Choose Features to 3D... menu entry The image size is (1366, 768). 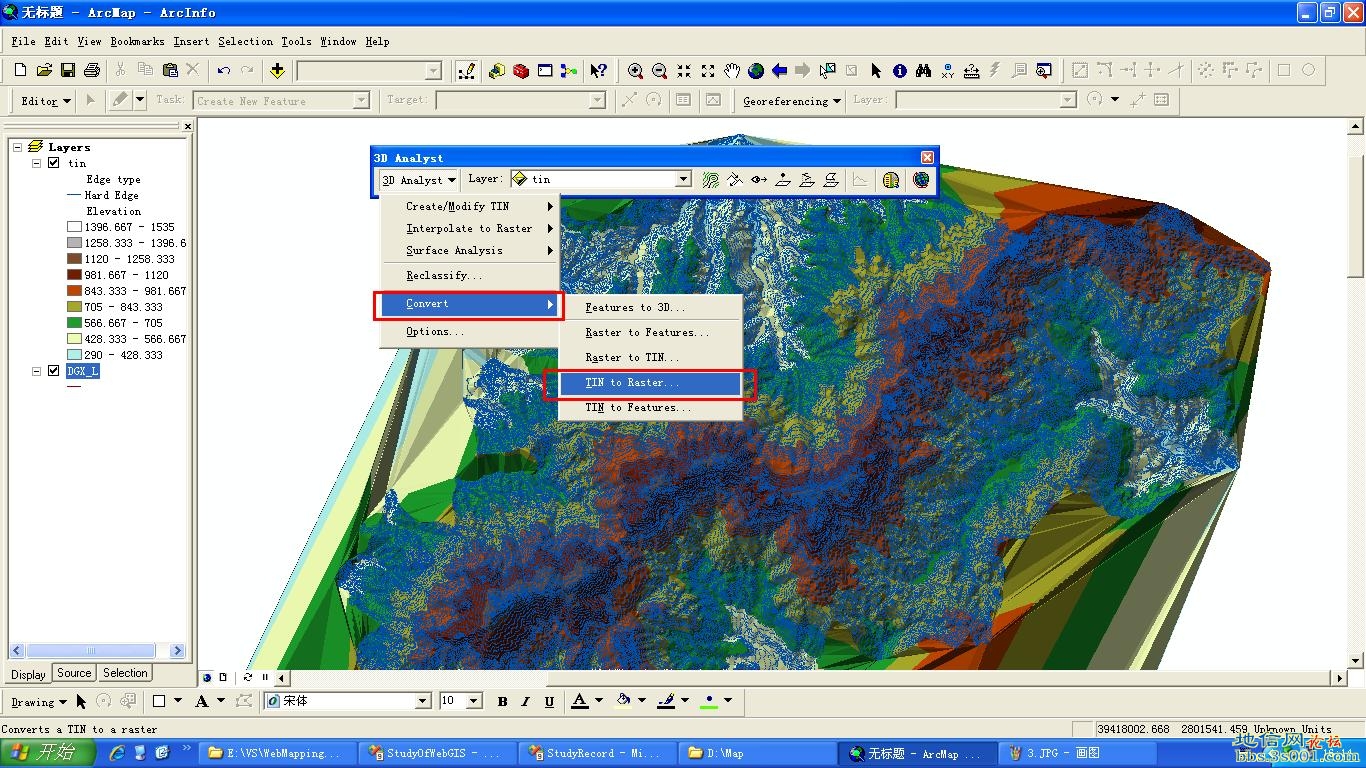tap(649, 308)
